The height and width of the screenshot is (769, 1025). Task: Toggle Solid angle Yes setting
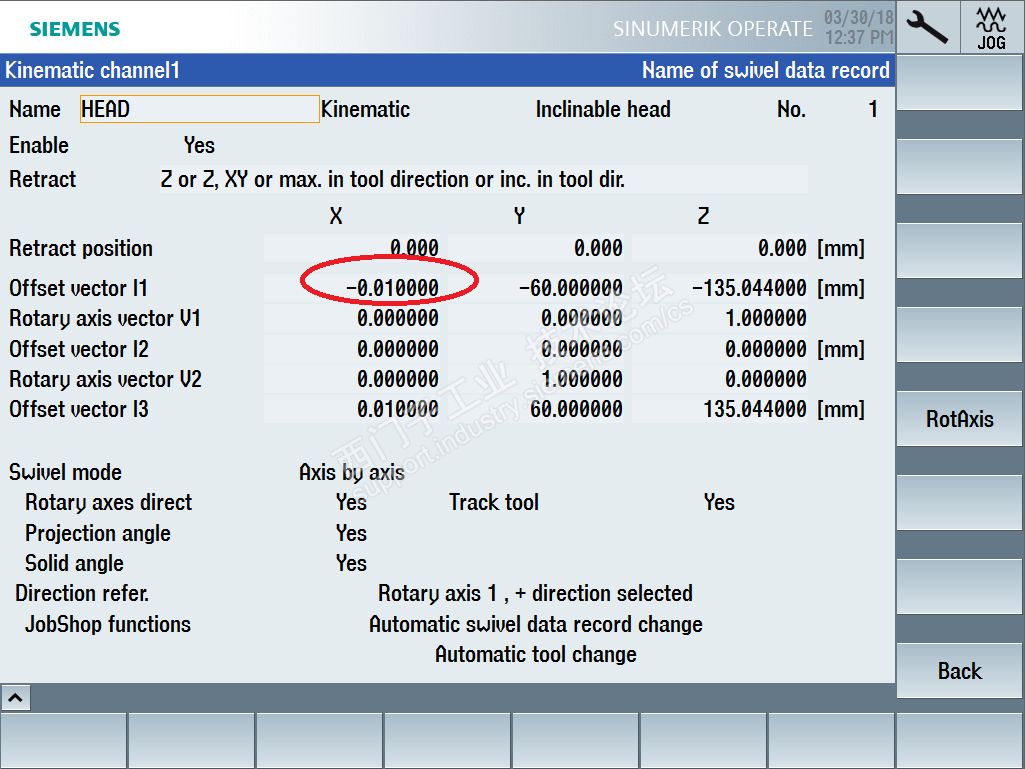[x=351, y=563]
